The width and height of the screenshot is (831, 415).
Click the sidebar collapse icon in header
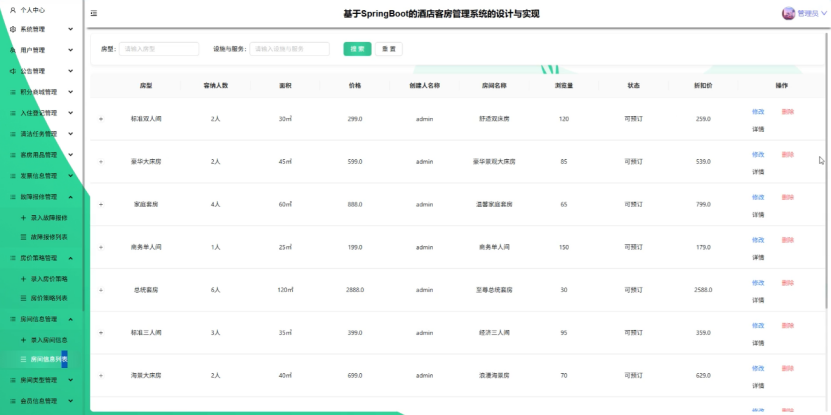(x=94, y=13)
